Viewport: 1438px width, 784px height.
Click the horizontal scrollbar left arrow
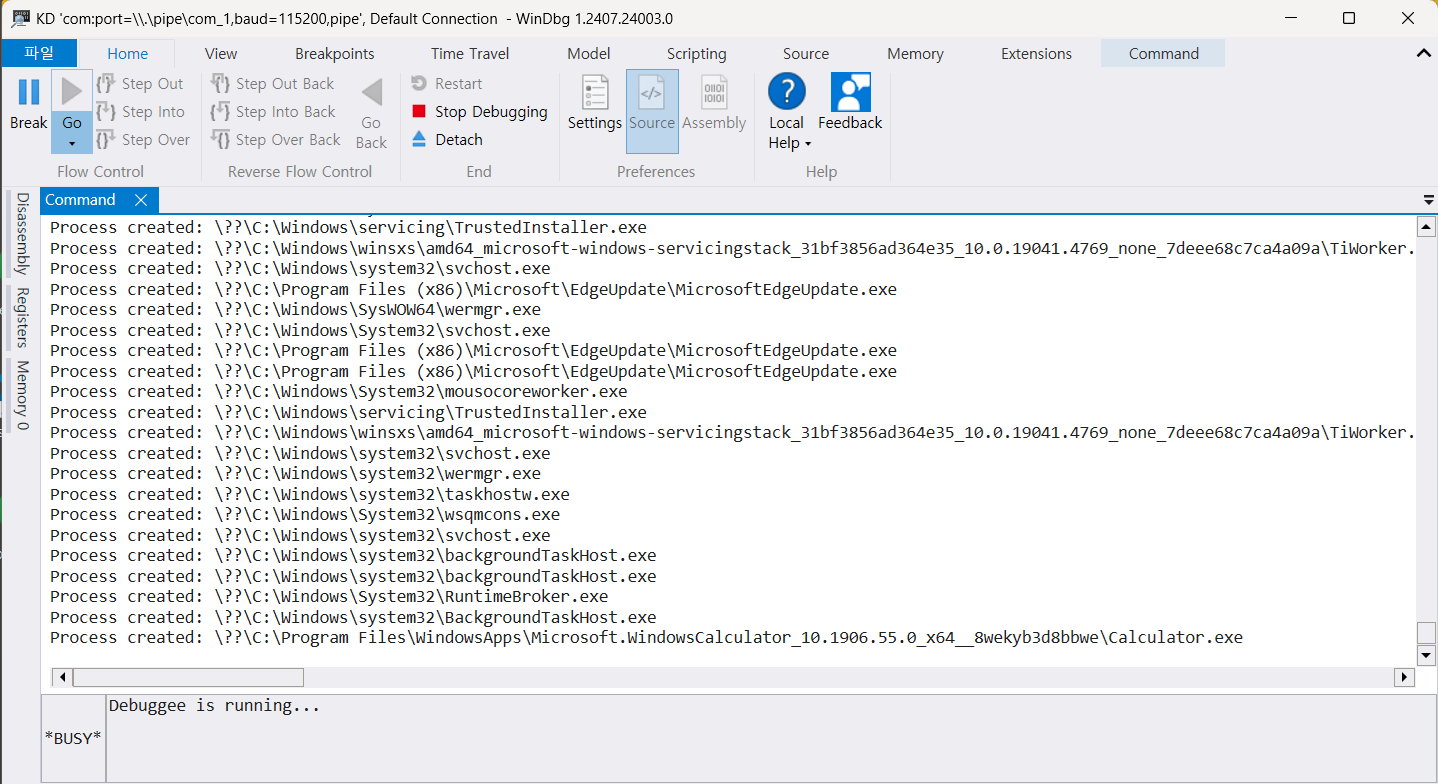point(62,677)
